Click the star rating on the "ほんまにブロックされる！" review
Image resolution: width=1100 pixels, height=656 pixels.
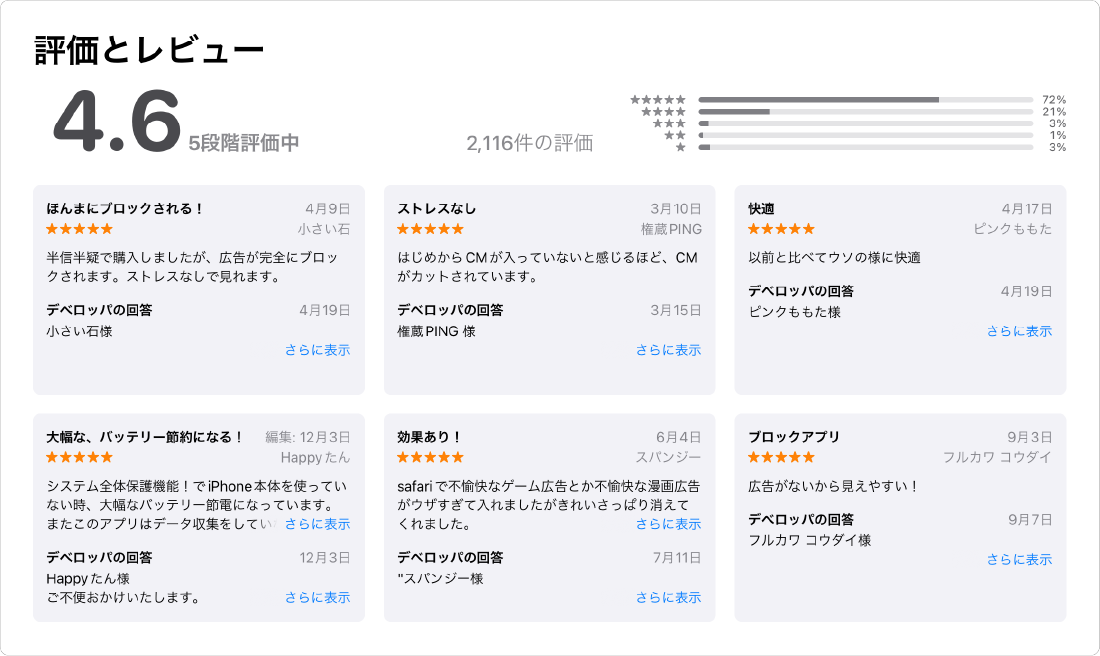(x=80, y=229)
